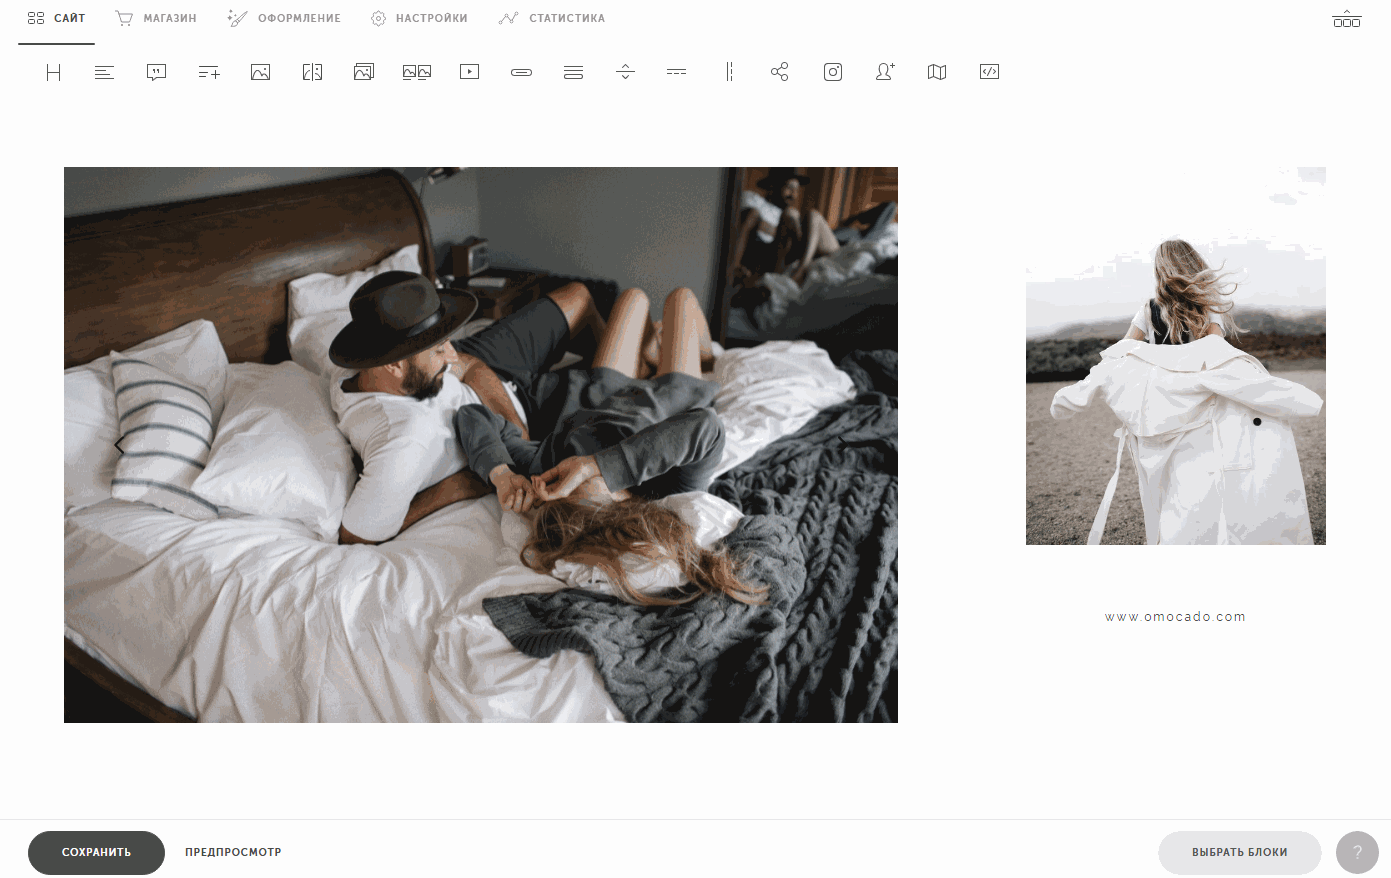Viewport: 1391px width, 878px height.
Task: Select the woman in white coat image
Action: click(1176, 356)
